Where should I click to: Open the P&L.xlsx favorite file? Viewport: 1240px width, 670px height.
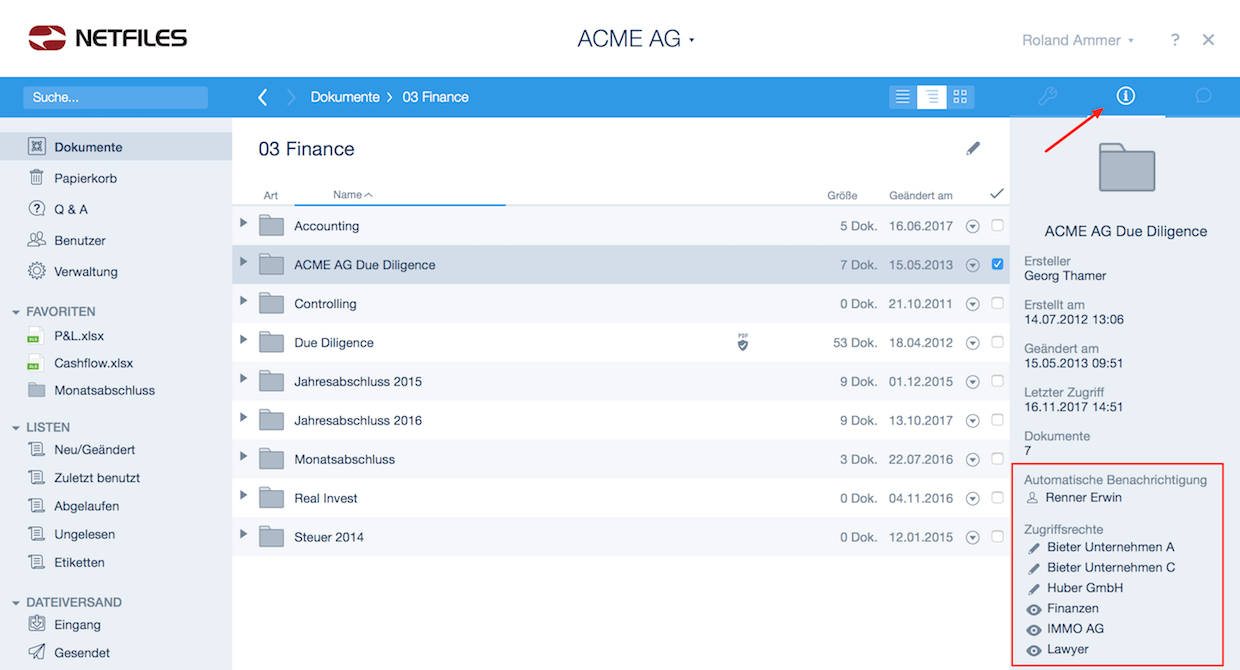point(79,335)
